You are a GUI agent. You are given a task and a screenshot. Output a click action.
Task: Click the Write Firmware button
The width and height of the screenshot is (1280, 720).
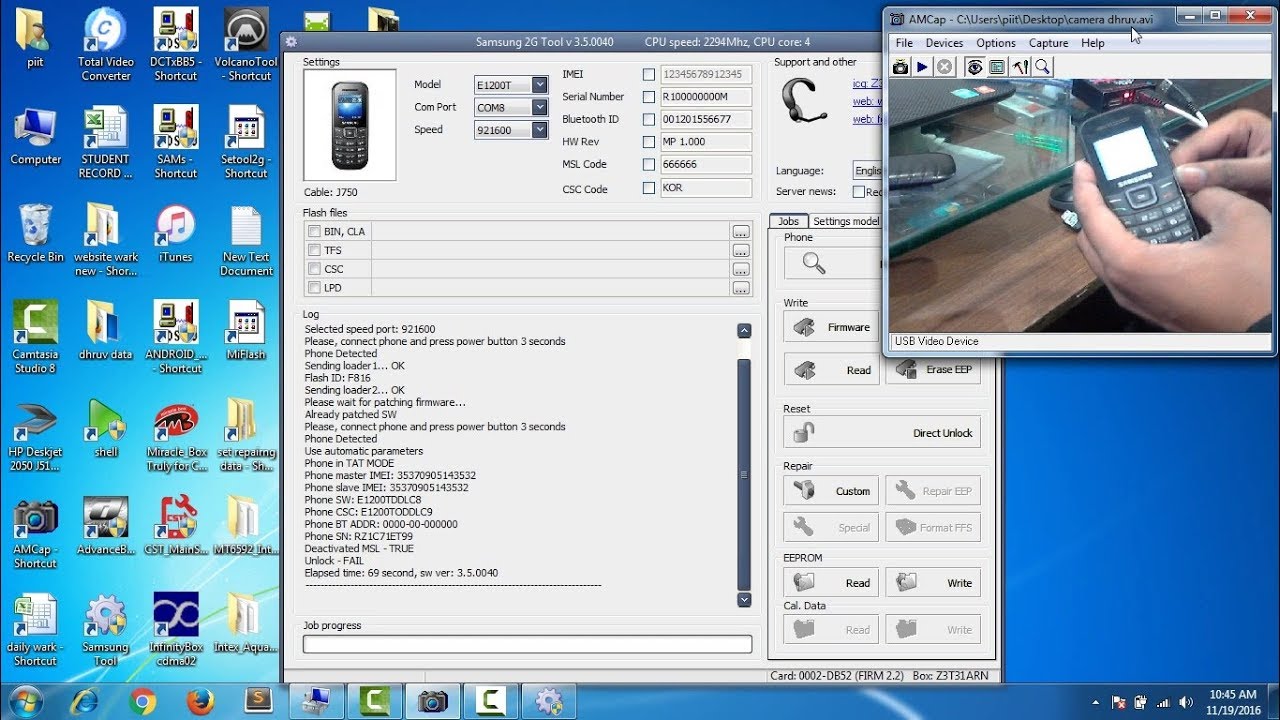(832, 327)
